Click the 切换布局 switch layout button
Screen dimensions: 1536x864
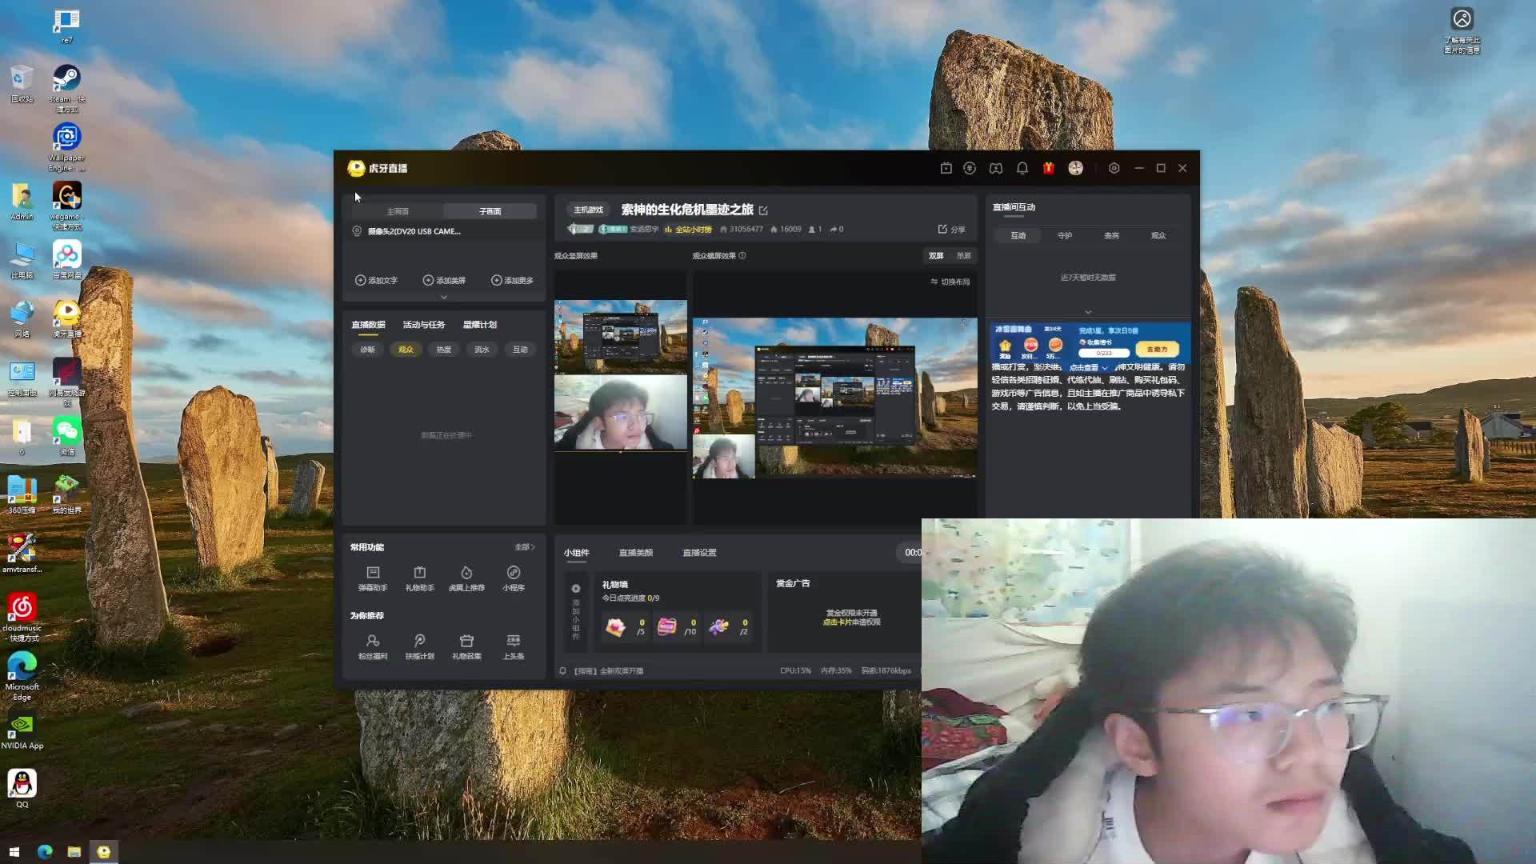[x=950, y=282]
